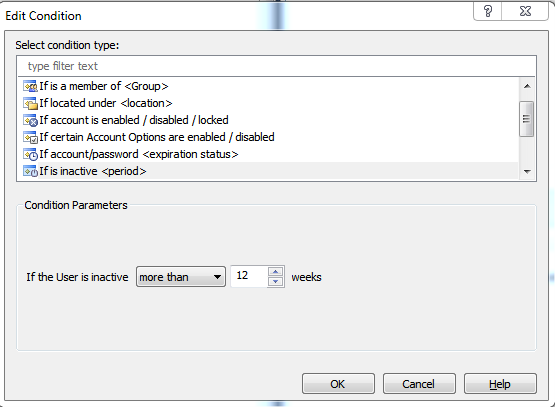Open the 'more than' comparison dropdown

(x=181, y=277)
